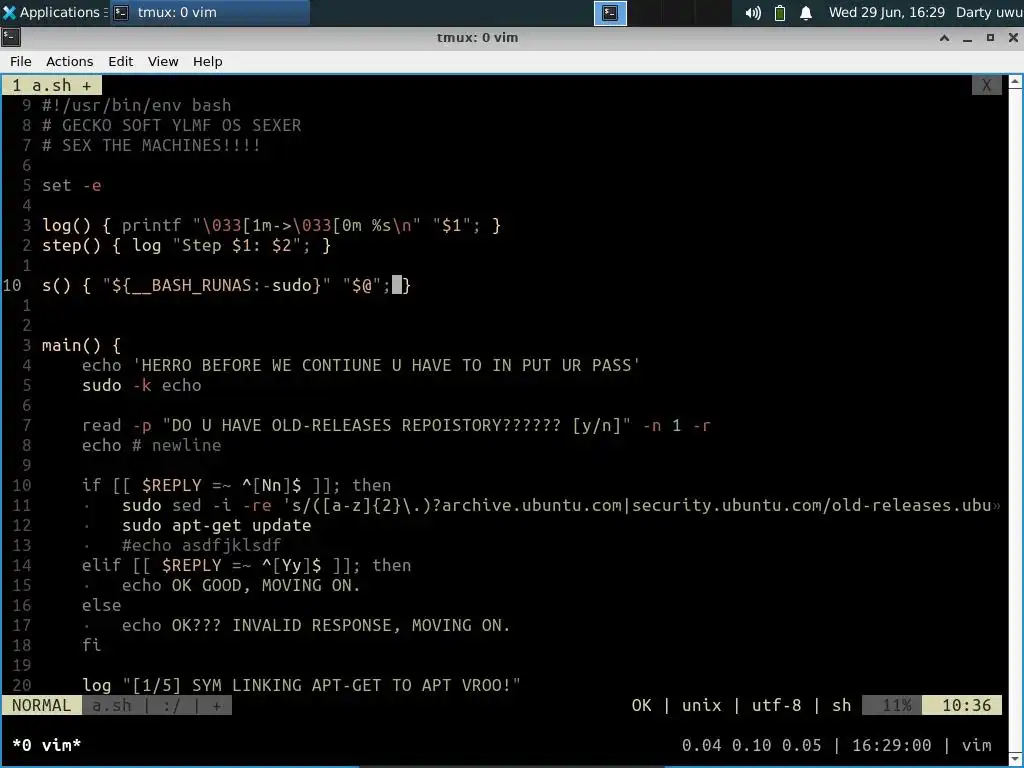
Task: Click the a.sh filename in the statusline
Action: (112, 705)
